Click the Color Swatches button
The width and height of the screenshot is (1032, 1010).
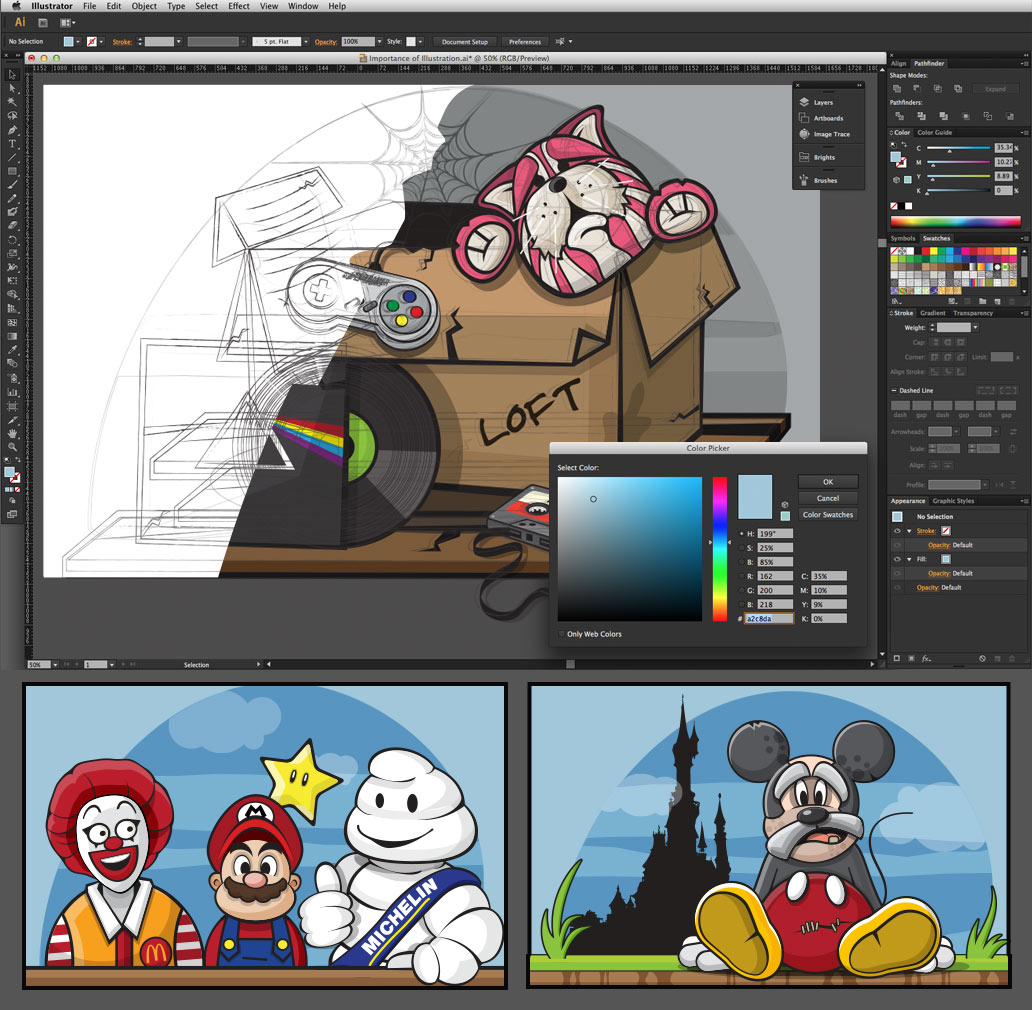tap(828, 515)
